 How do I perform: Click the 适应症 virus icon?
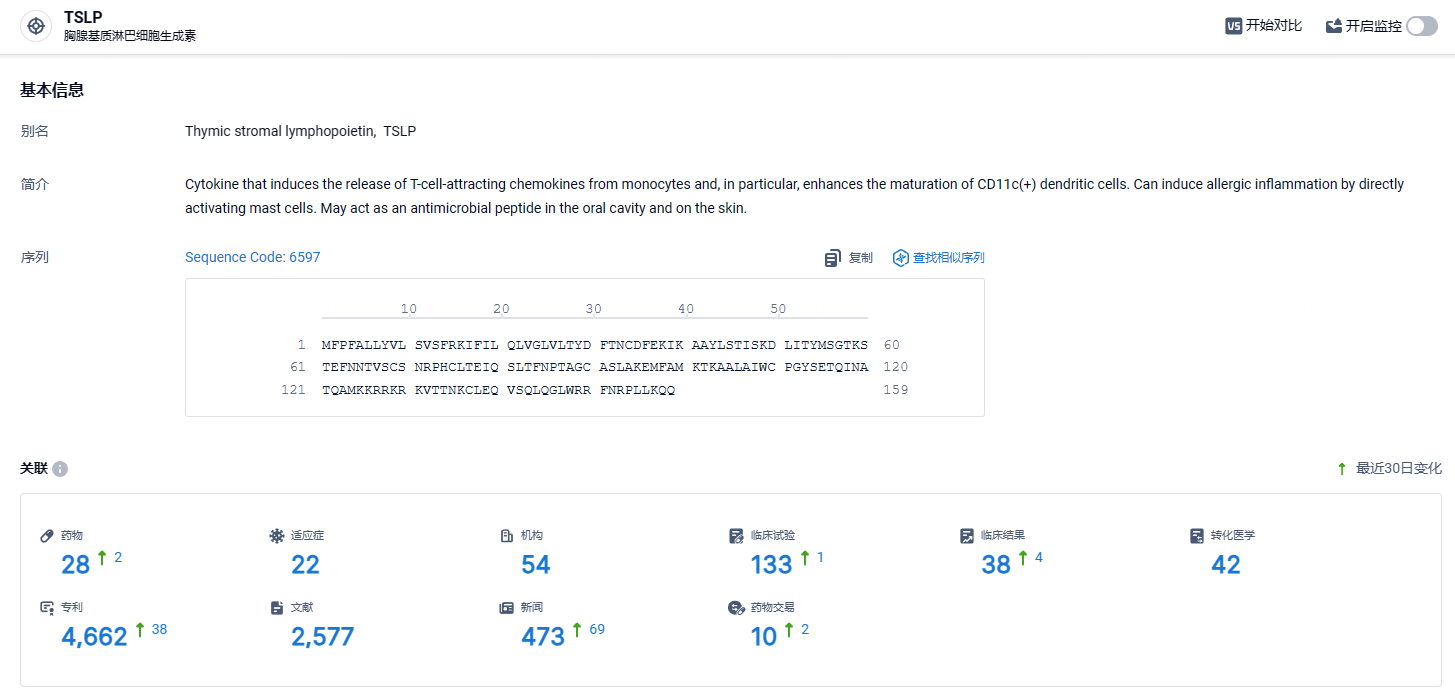(277, 536)
